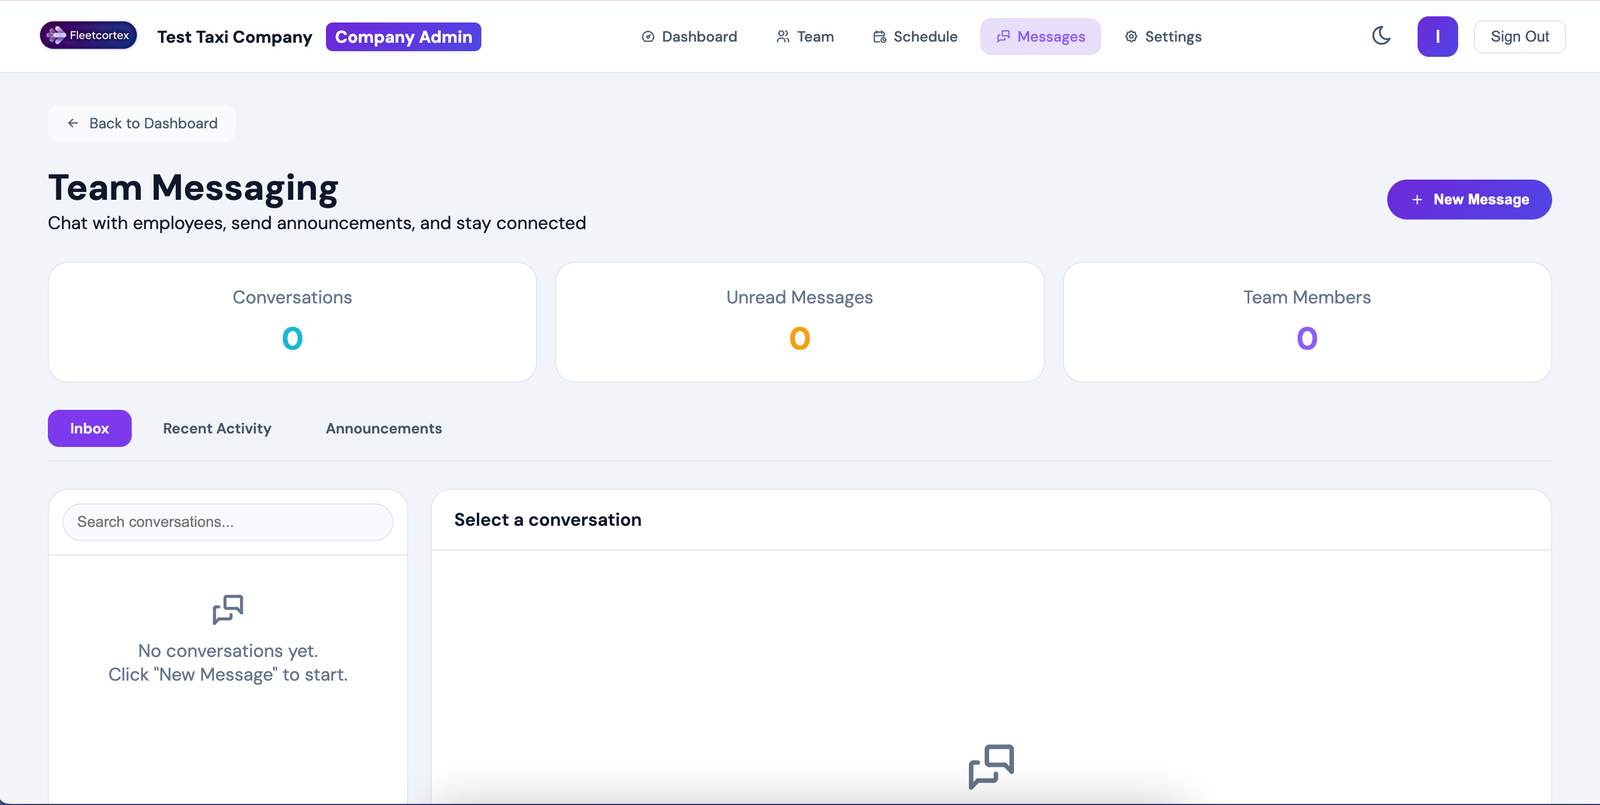
Task: Click Back to Dashboard button
Action: 142,123
